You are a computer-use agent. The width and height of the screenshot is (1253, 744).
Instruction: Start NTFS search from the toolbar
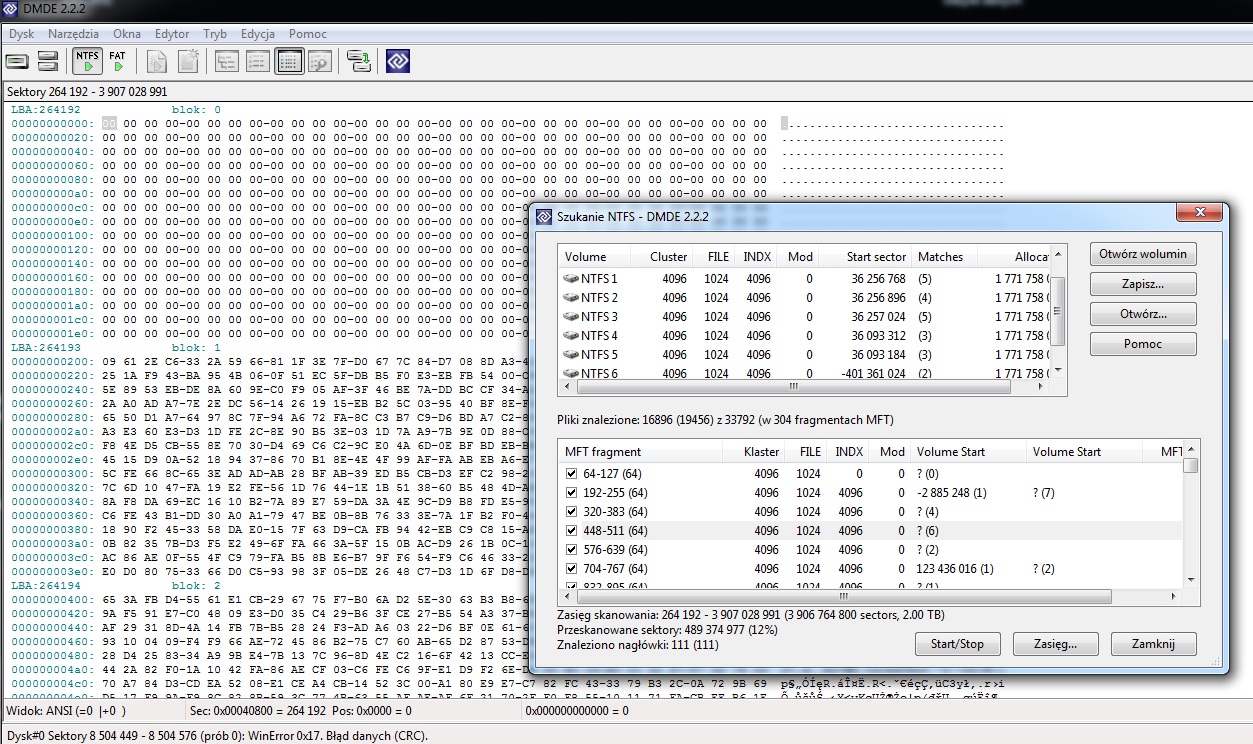(88, 62)
